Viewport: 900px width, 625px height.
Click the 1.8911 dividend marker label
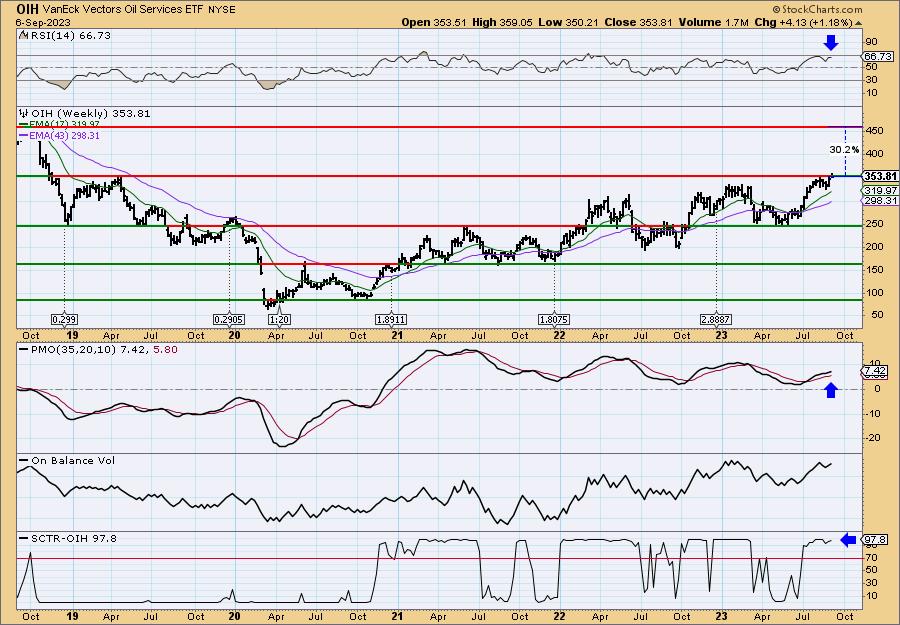point(391,319)
